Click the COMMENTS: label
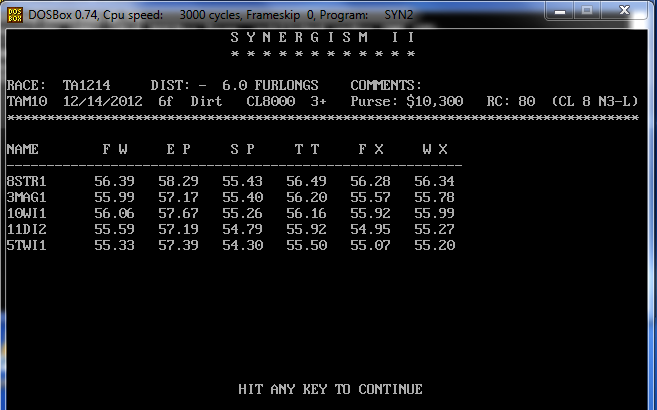 coord(386,85)
